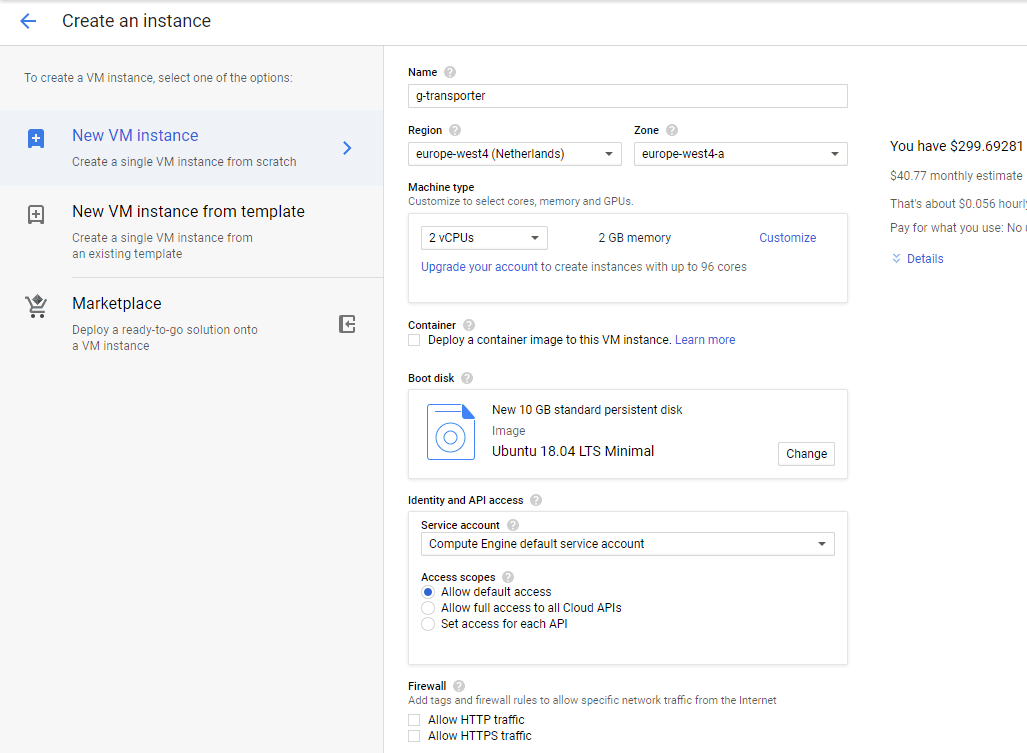Enable Deploy a container image checkbox

click(x=414, y=340)
